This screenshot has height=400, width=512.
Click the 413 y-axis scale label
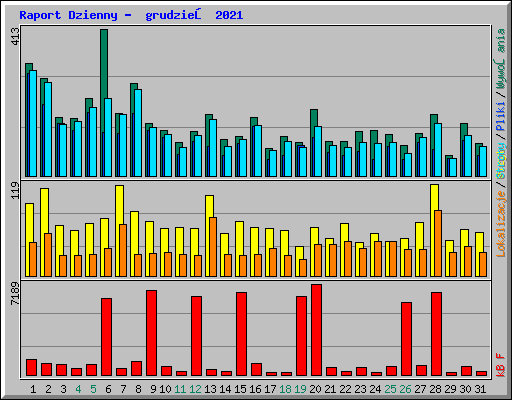click(x=15, y=37)
